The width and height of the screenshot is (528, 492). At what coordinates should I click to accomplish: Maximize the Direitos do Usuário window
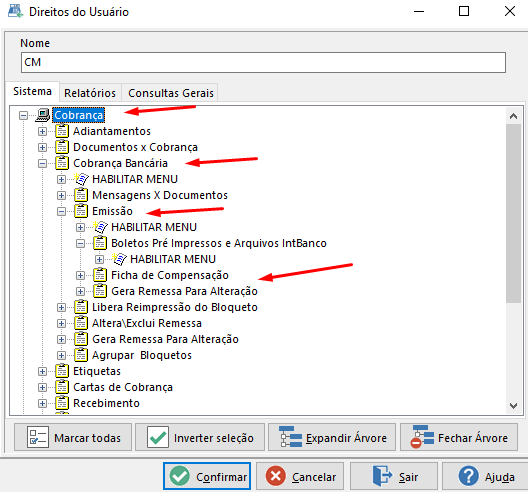point(464,11)
